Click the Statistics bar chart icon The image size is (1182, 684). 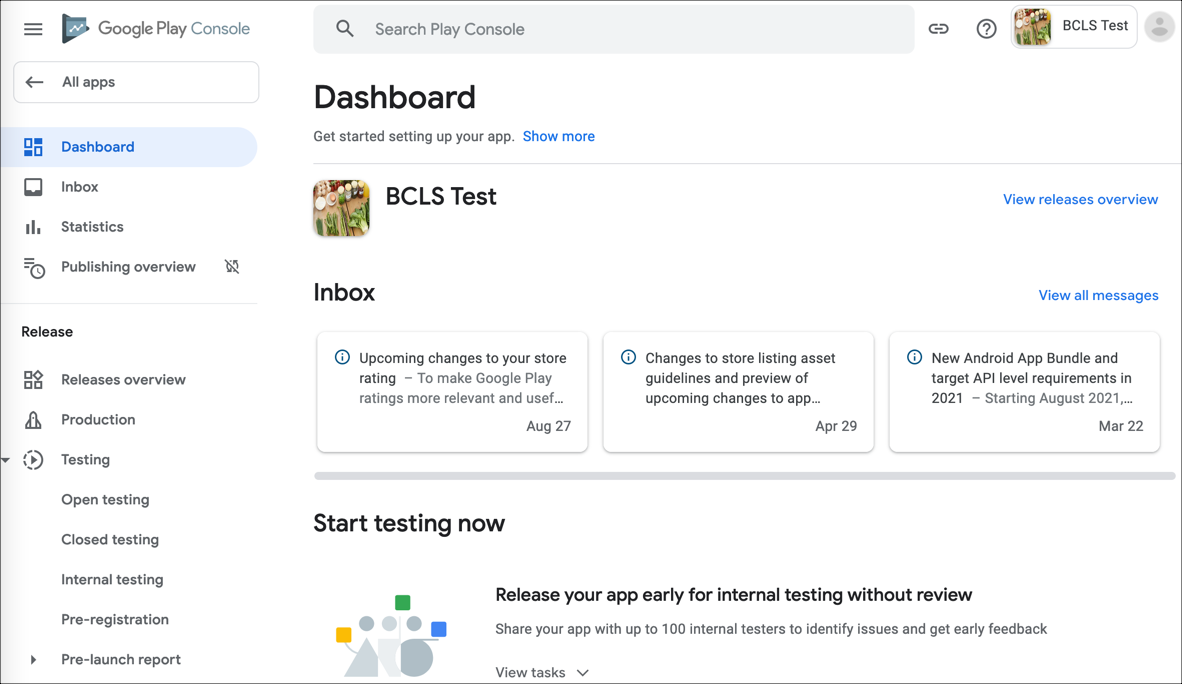[33, 227]
